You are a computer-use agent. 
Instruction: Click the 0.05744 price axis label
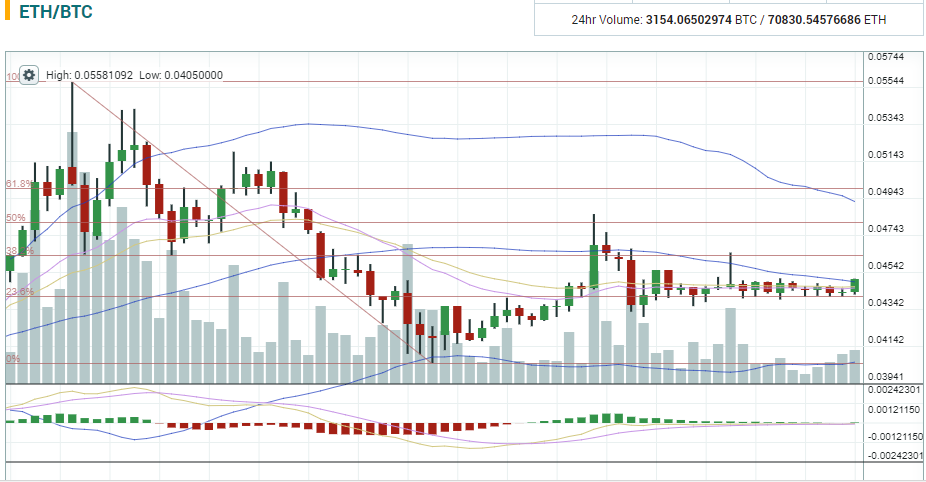[885, 57]
